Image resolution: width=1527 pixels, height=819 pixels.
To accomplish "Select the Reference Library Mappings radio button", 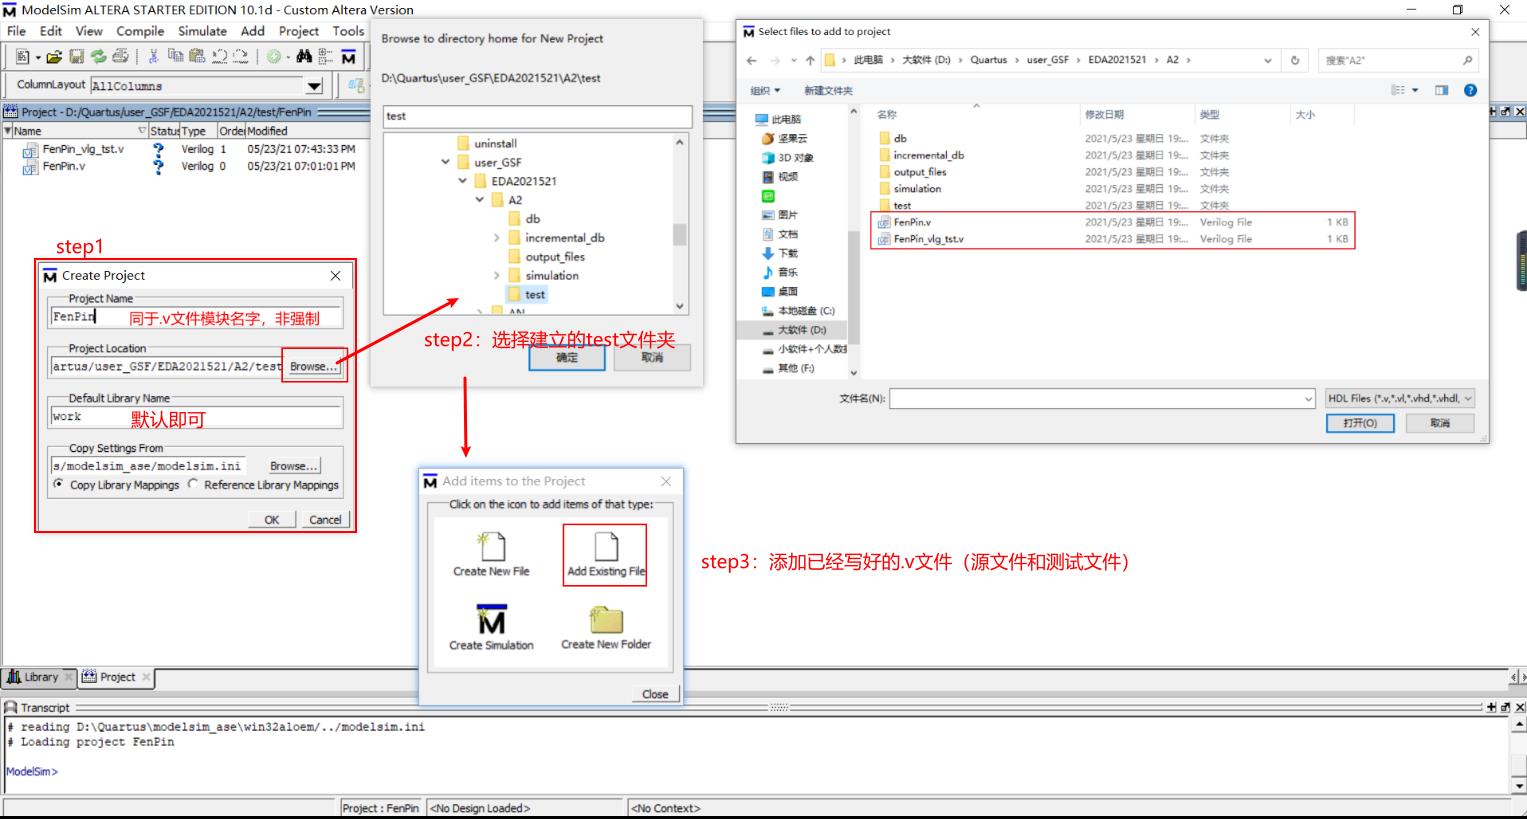I will [x=193, y=484].
